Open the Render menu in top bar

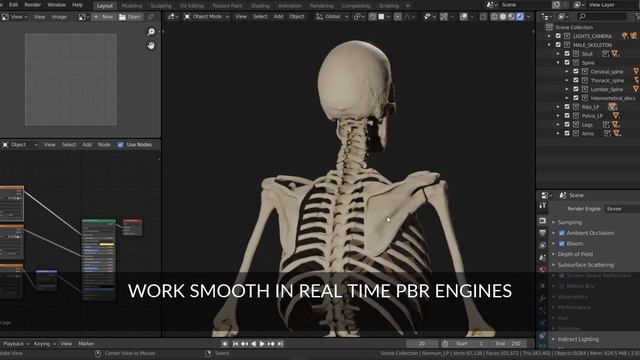(33, 5)
